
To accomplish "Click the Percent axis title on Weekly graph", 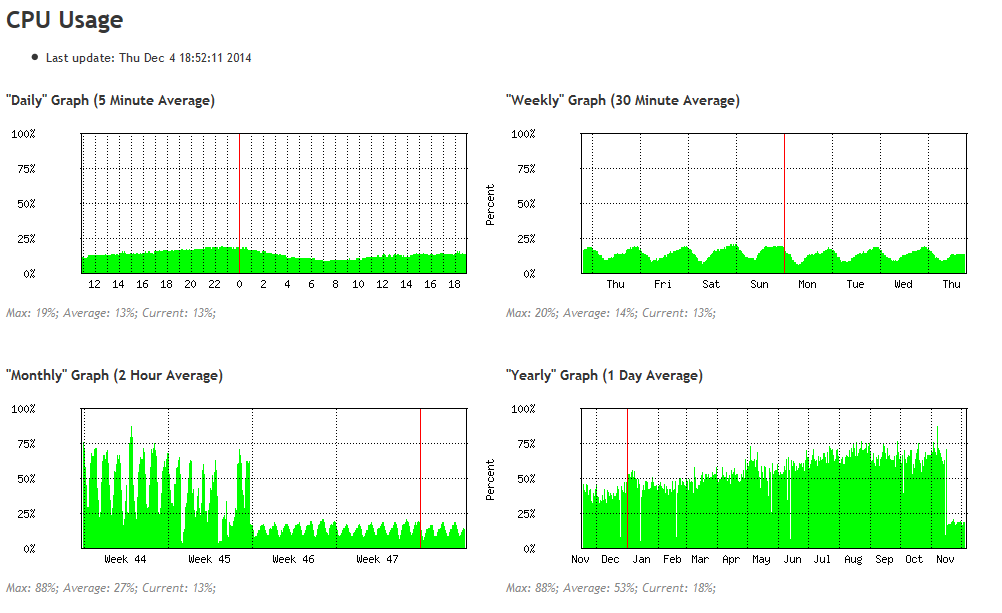I will [x=490, y=205].
